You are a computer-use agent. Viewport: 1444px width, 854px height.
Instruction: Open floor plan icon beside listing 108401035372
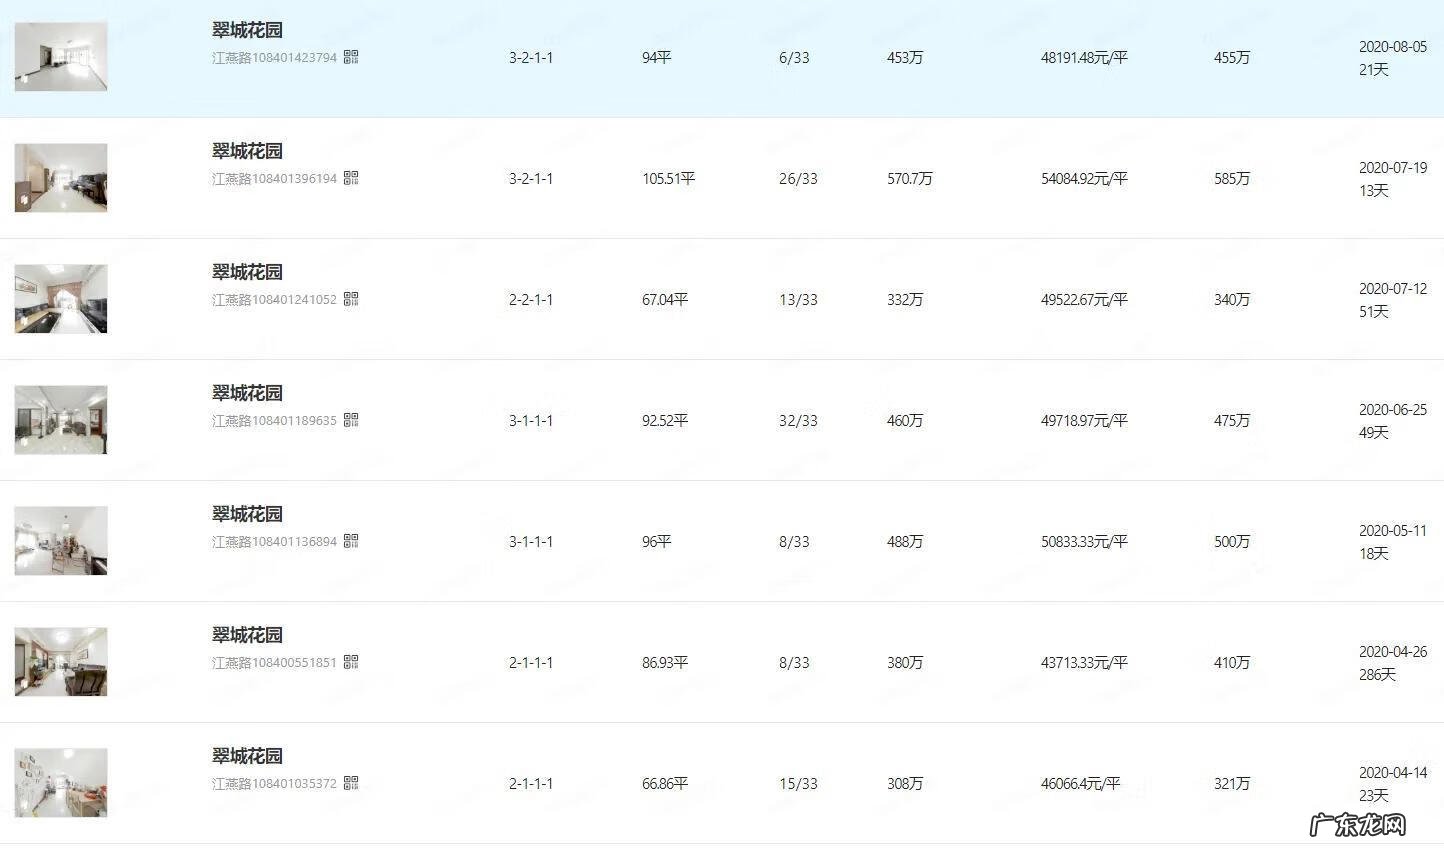click(351, 784)
